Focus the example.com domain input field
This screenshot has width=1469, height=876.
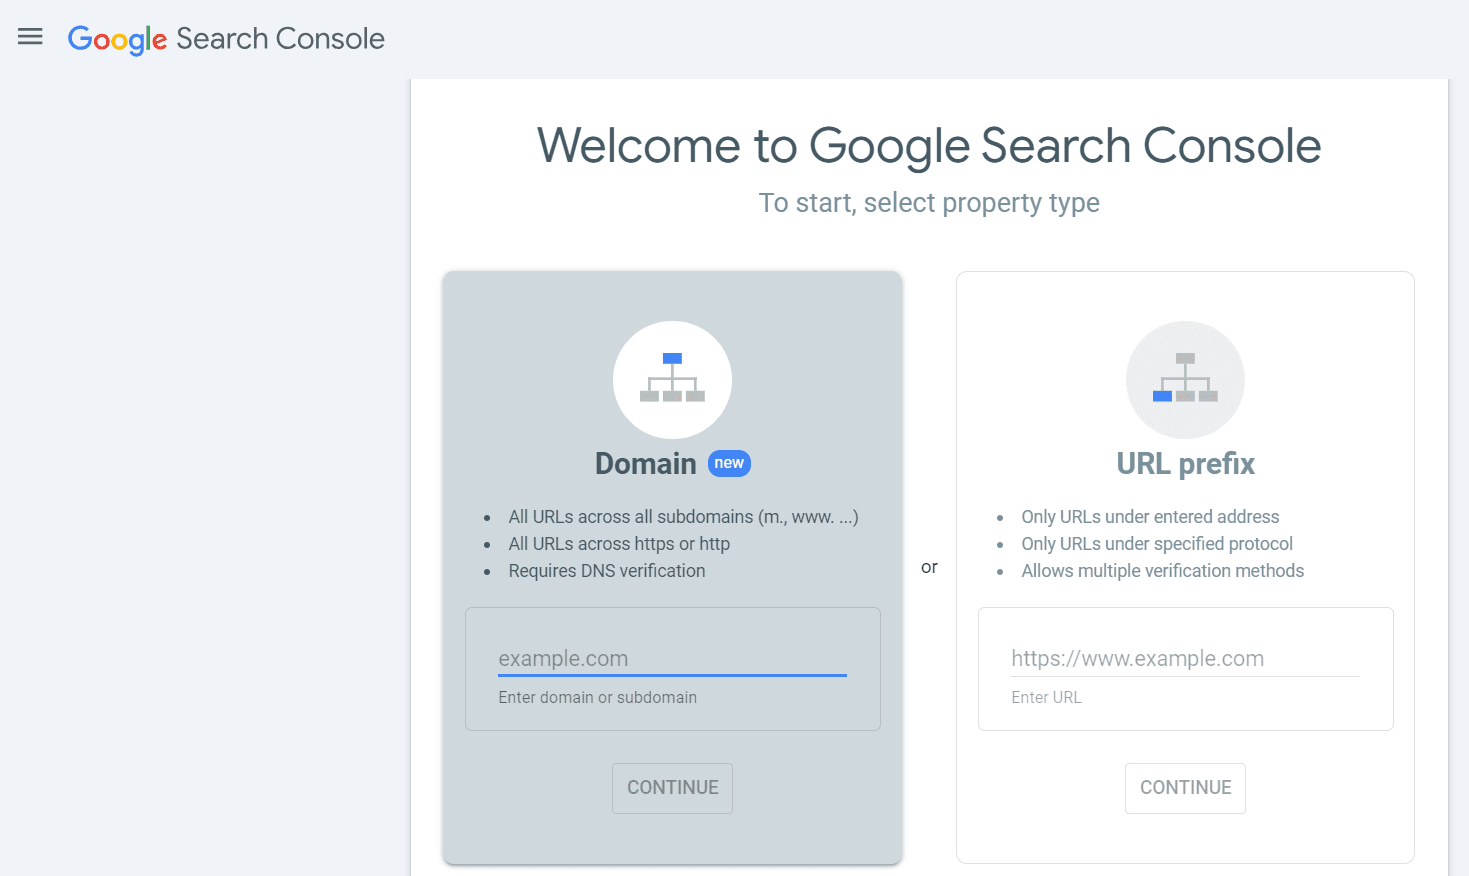672,659
